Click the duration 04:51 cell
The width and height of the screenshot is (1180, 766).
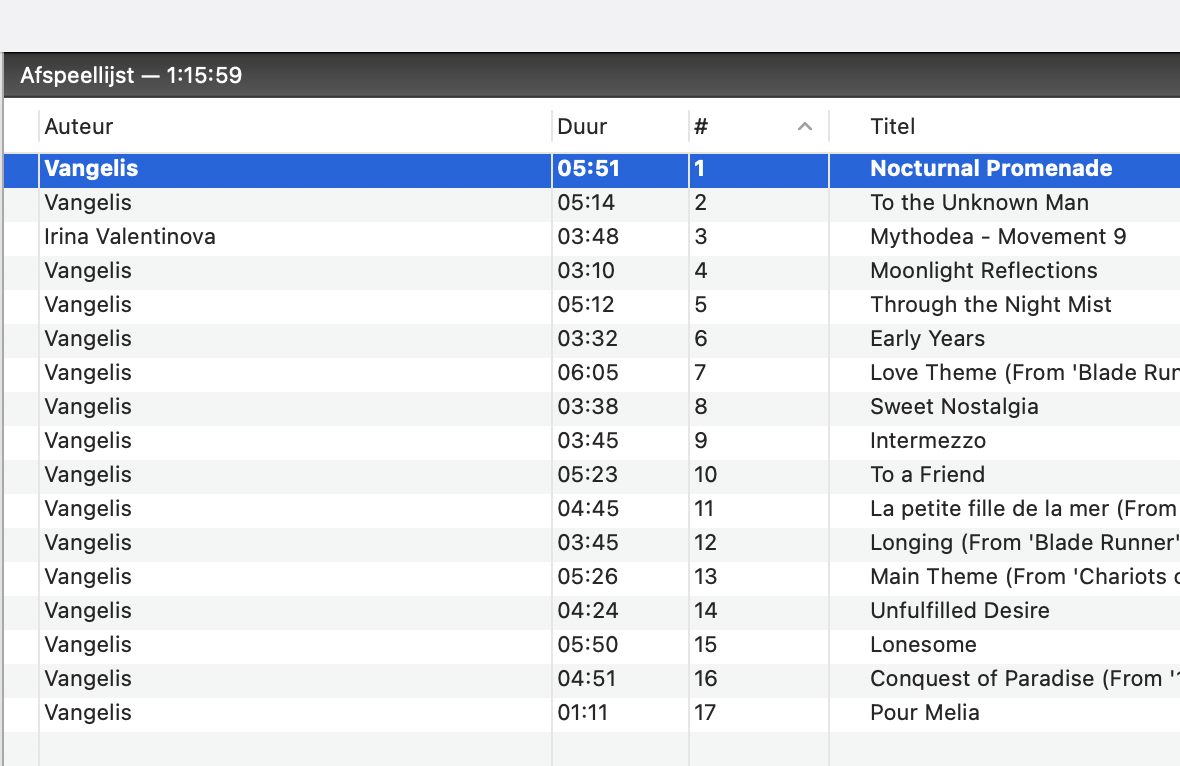click(586, 679)
